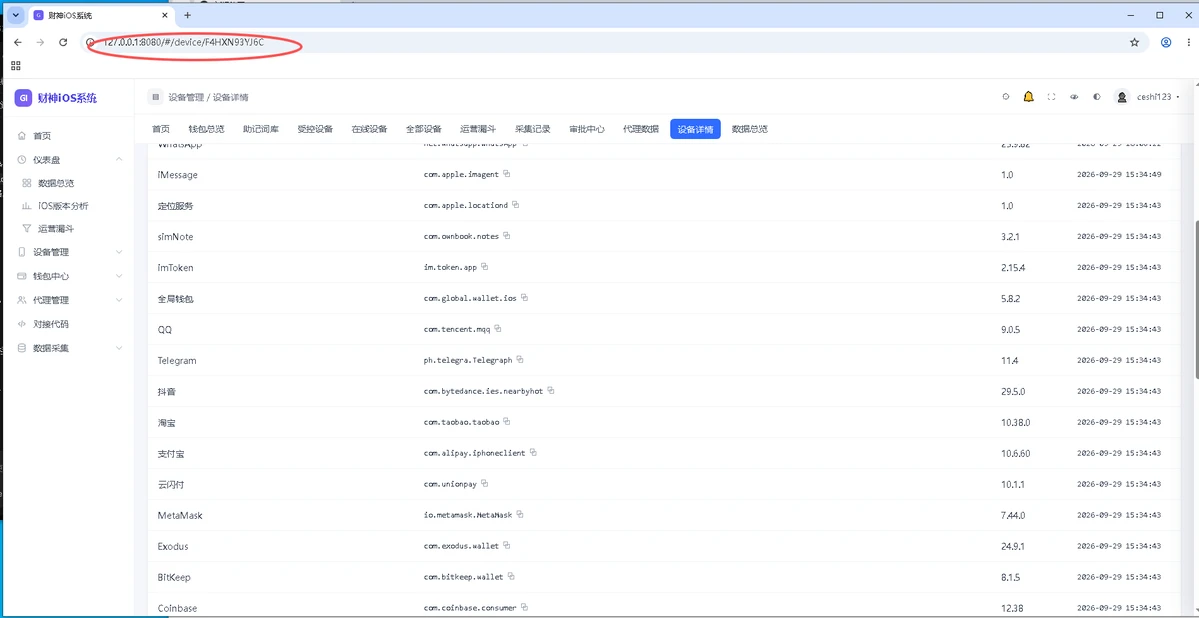The height and width of the screenshot is (618, 1199).
Task: Open the Chrome apps grid shortcut
Action: pos(16,66)
